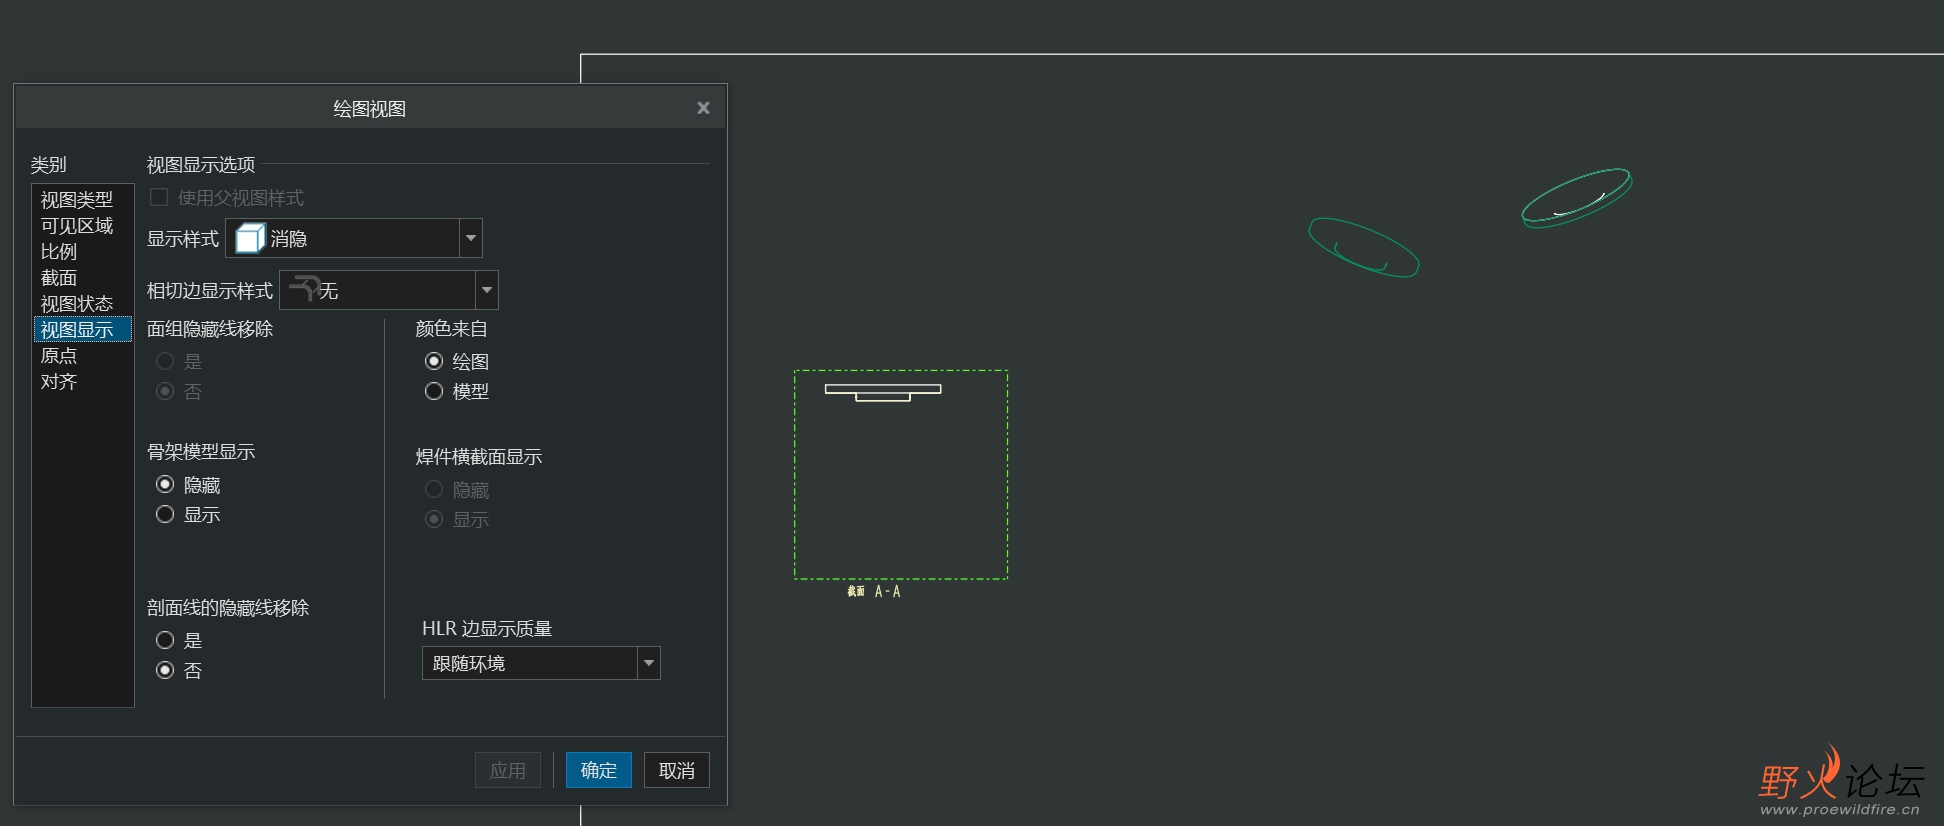
Task: Select 视图类型 category in the list
Action: [77, 200]
